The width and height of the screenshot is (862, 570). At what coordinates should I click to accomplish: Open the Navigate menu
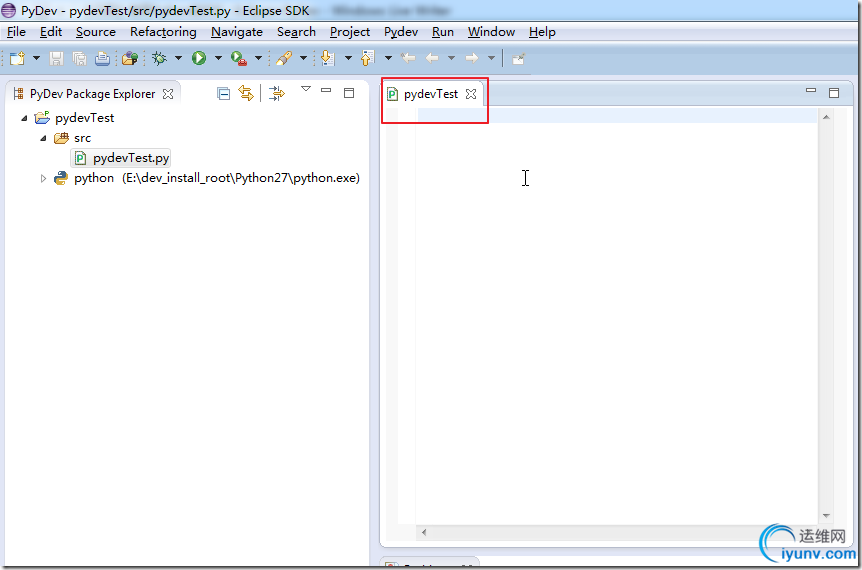(x=237, y=32)
